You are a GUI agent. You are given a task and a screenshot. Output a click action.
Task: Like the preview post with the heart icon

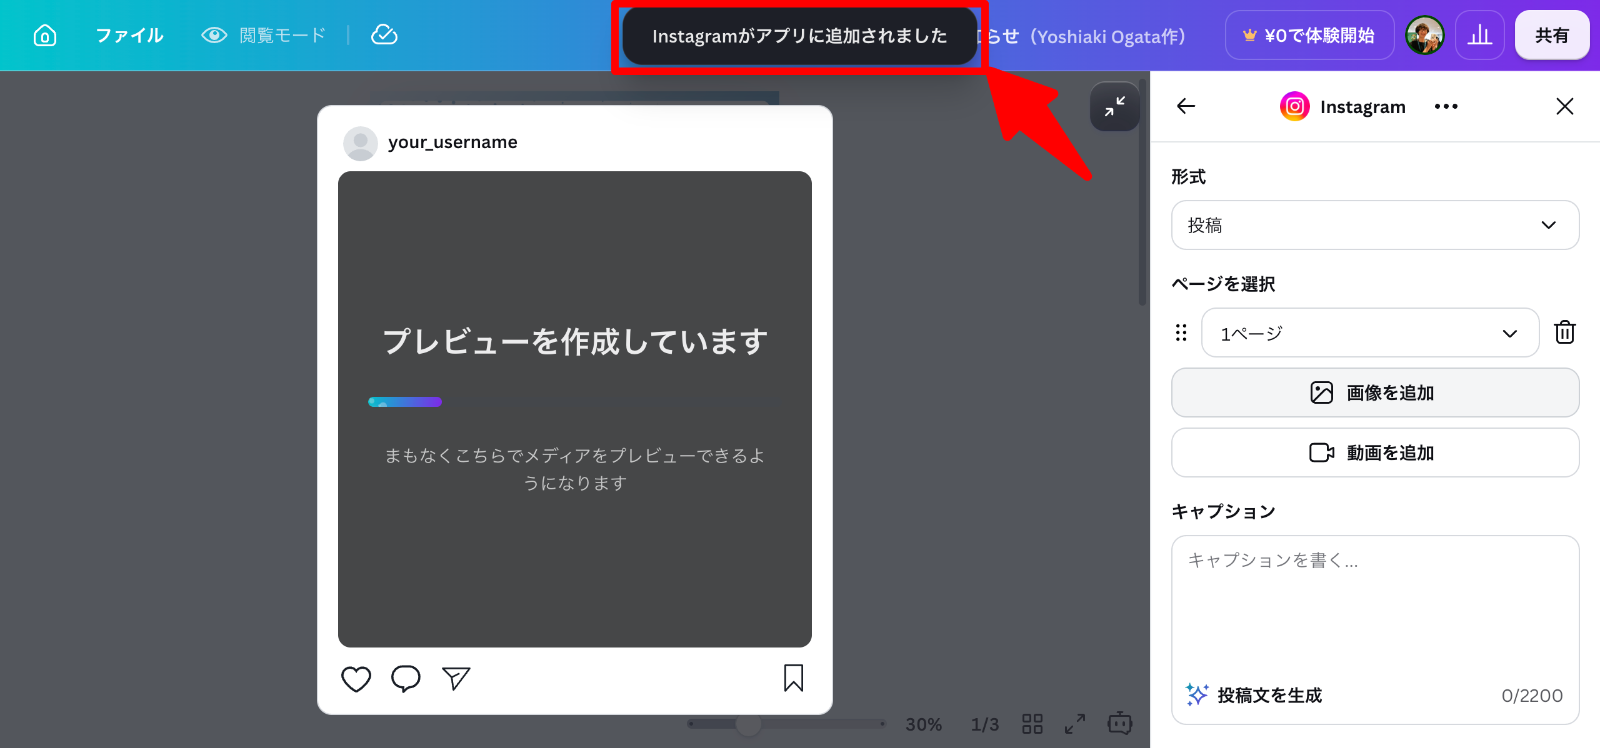click(x=356, y=679)
